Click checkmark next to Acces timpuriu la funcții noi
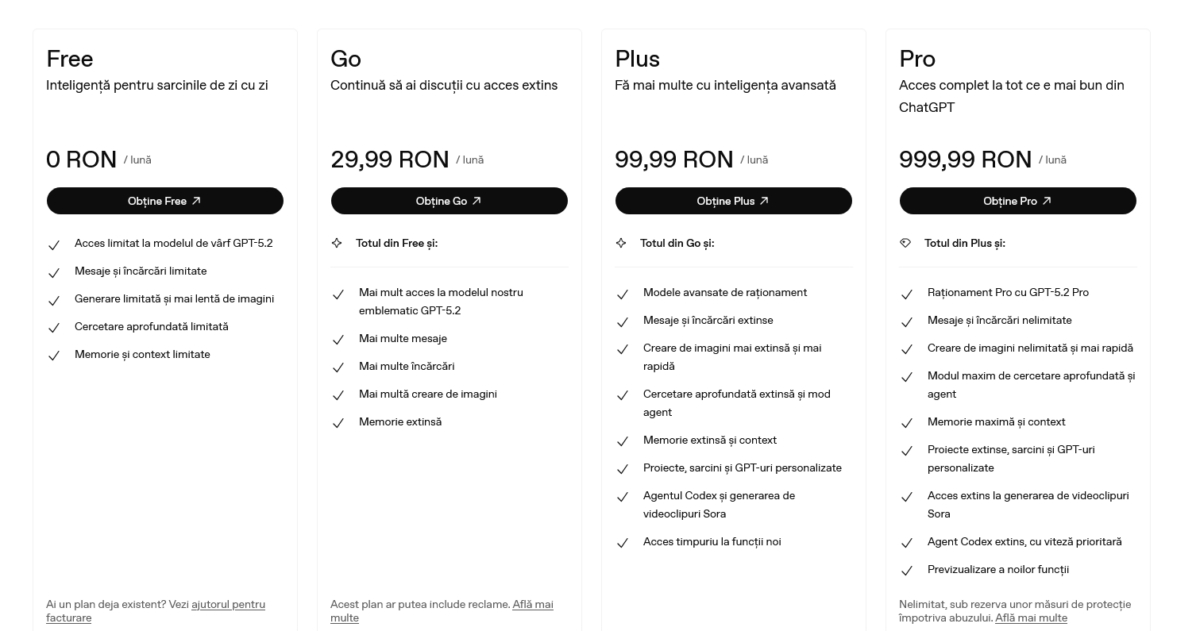 tap(622, 543)
